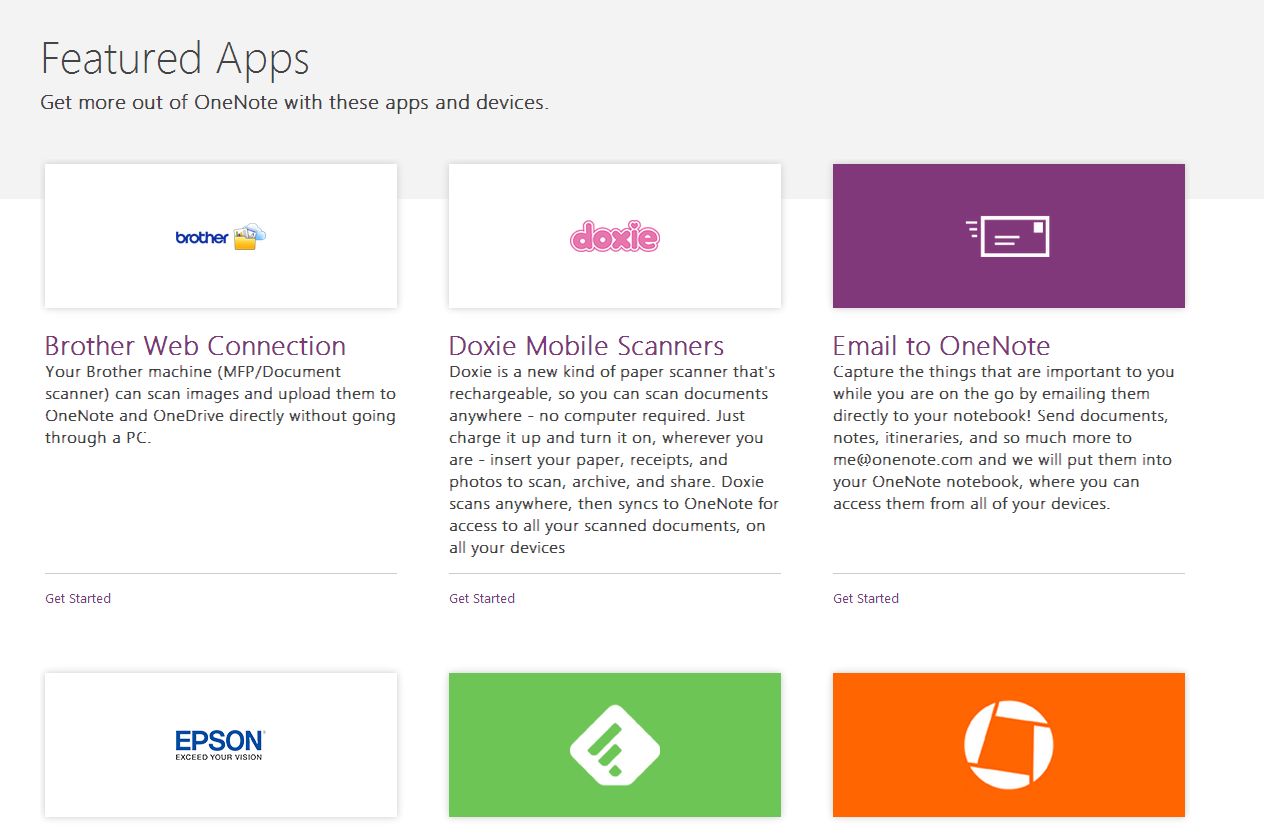Click the Brother machine description paragraph

[221, 404]
